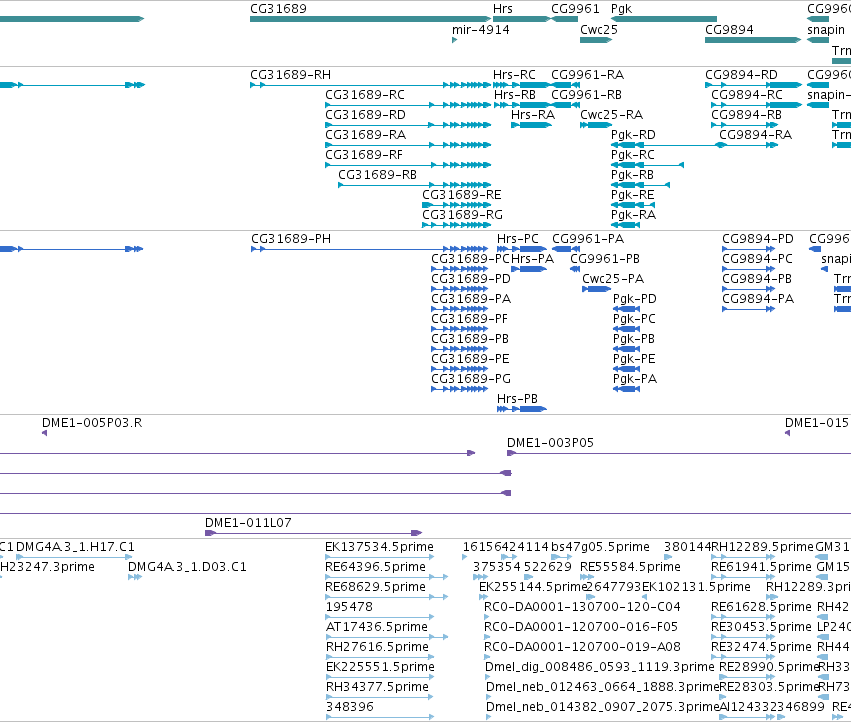Click EST RE55584.5prime
This screenshot has width=851, height=722.
click(630, 567)
